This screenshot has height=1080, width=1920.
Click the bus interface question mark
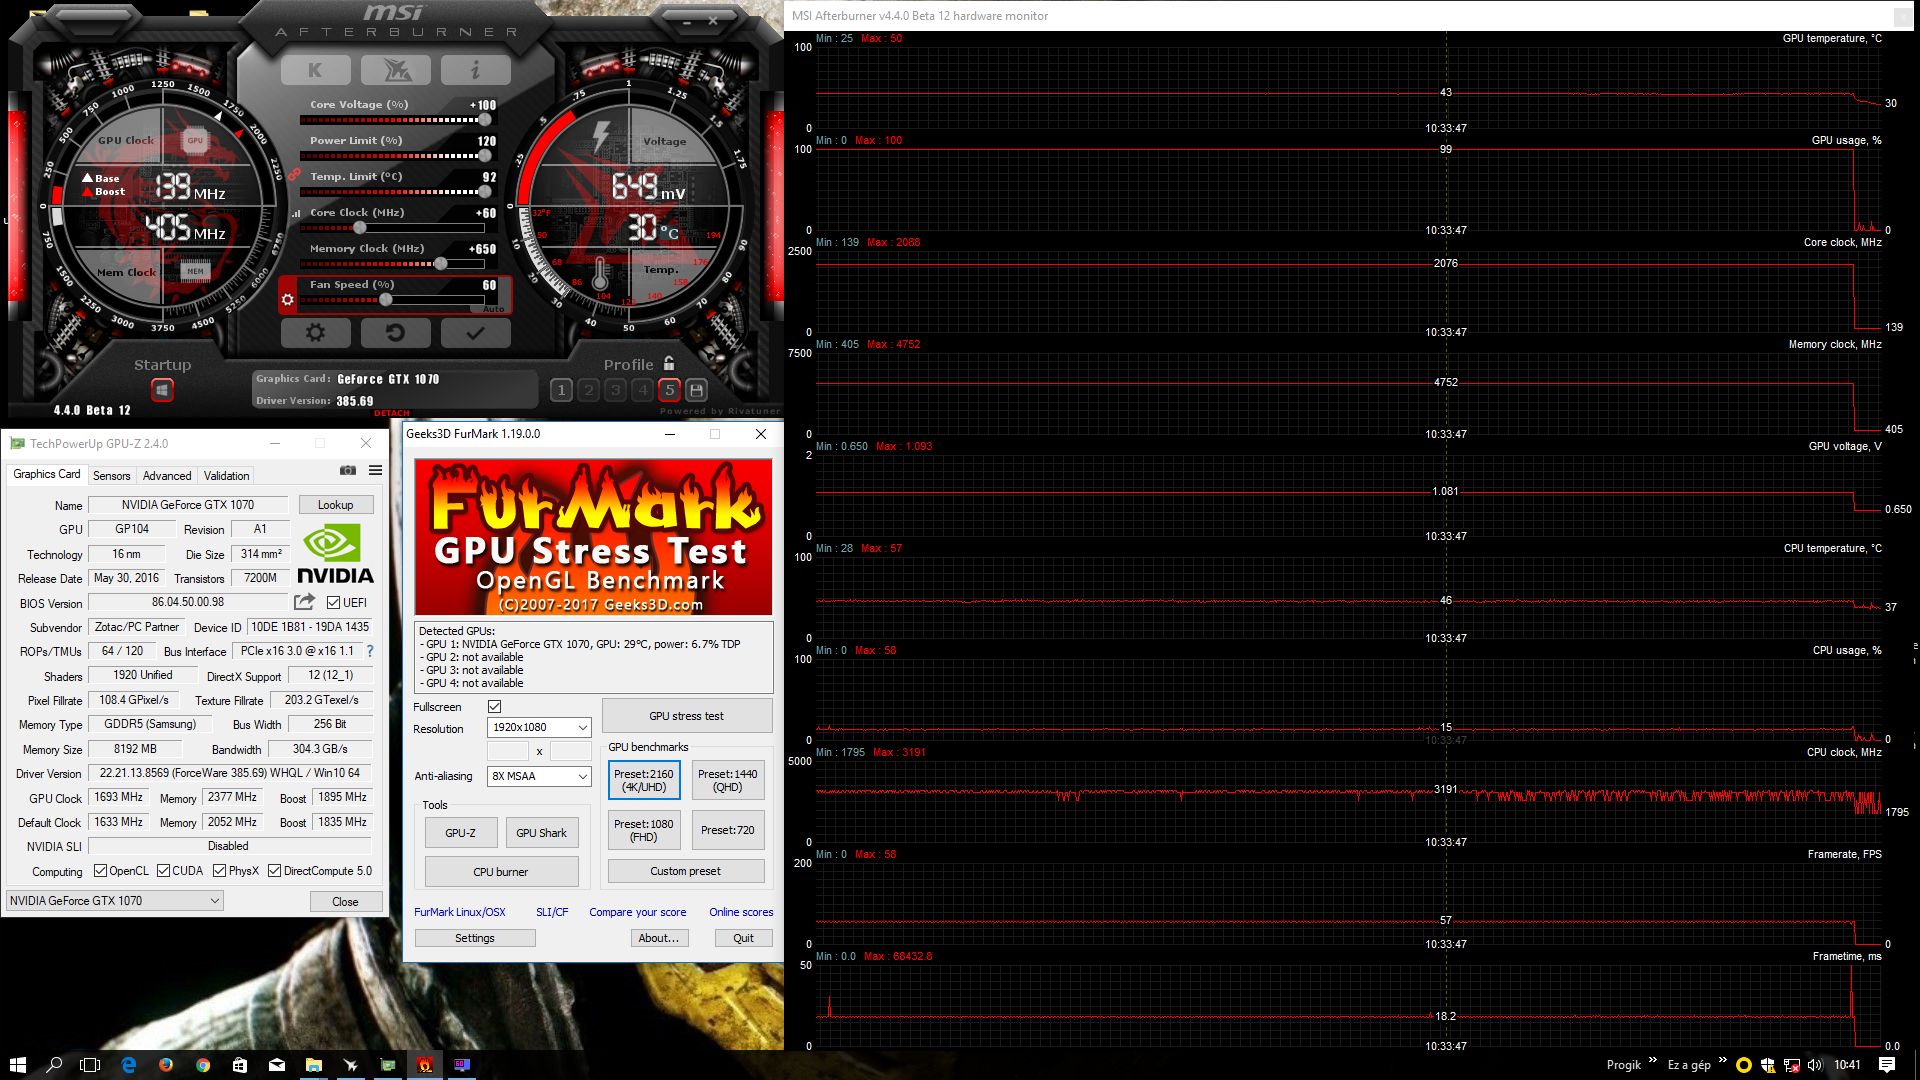point(370,651)
